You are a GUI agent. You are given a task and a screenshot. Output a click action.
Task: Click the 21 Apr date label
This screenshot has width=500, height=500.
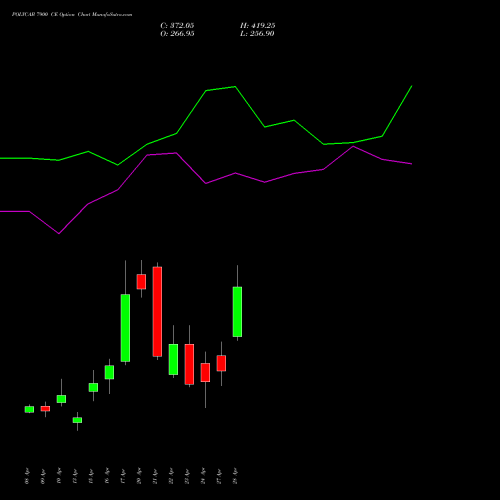(x=155, y=476)
